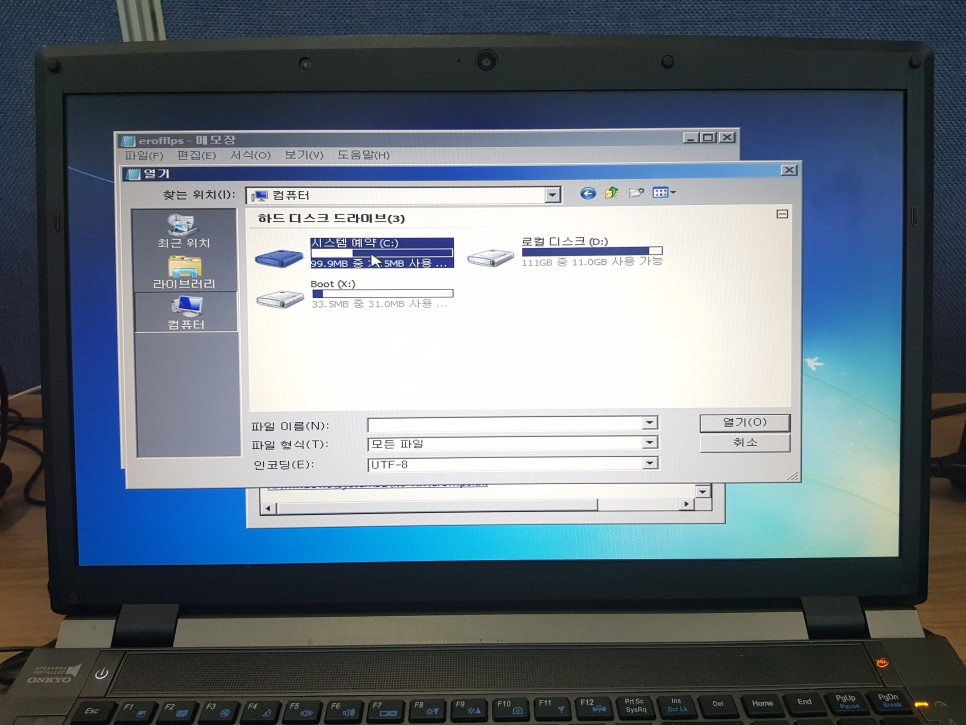
Task: Select 라이브러리 in the places sidebar
Action: [x=184, y=273]
